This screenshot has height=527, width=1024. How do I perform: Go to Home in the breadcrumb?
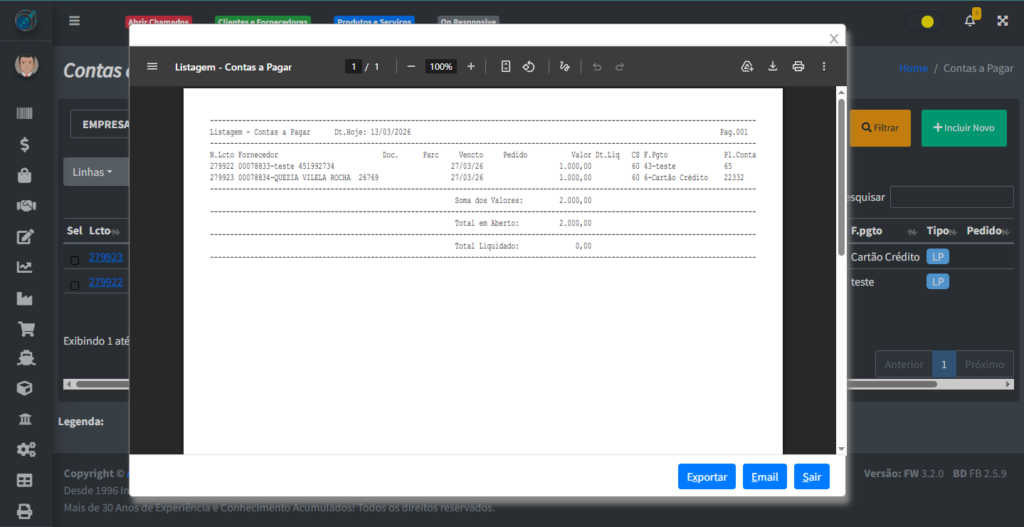tap(913, 68)
